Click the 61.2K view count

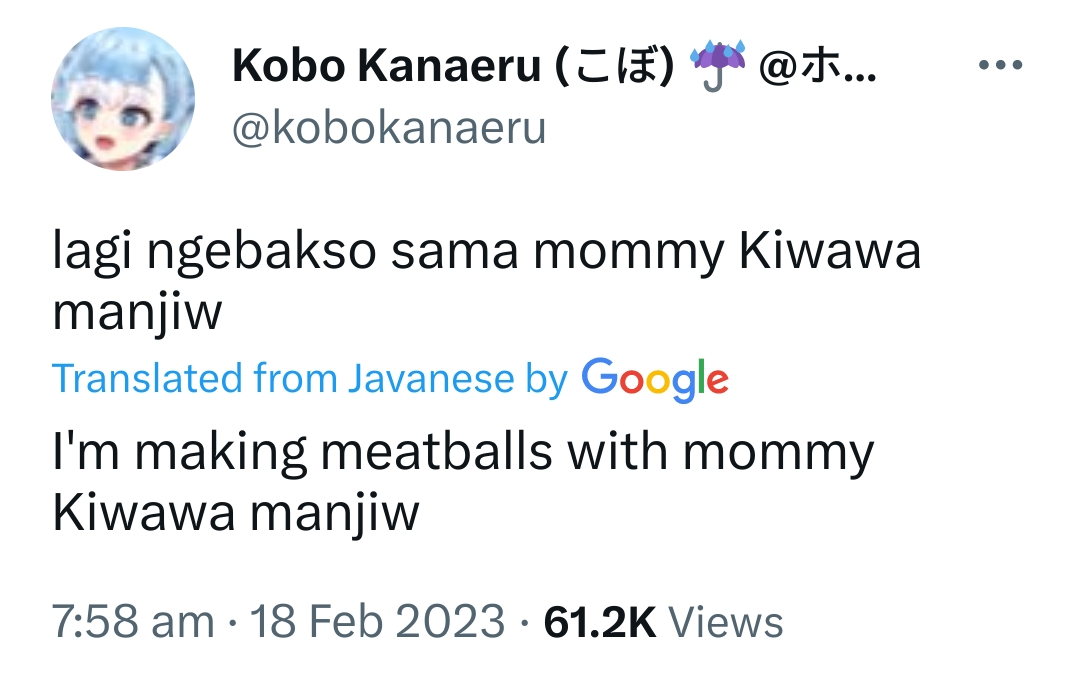[600, 622]
